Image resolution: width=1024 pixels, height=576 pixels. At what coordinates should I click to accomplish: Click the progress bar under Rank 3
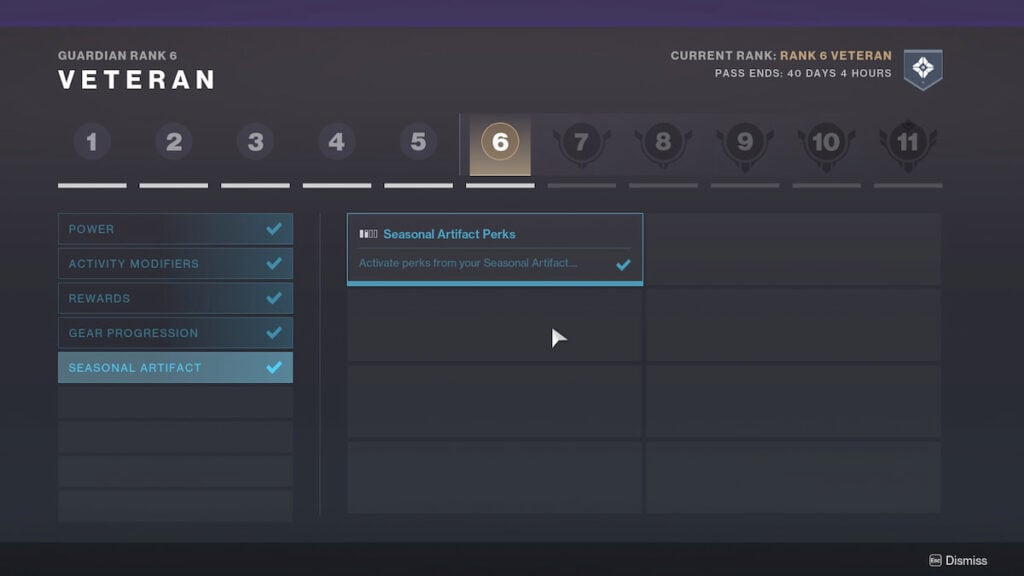(255, 185)
